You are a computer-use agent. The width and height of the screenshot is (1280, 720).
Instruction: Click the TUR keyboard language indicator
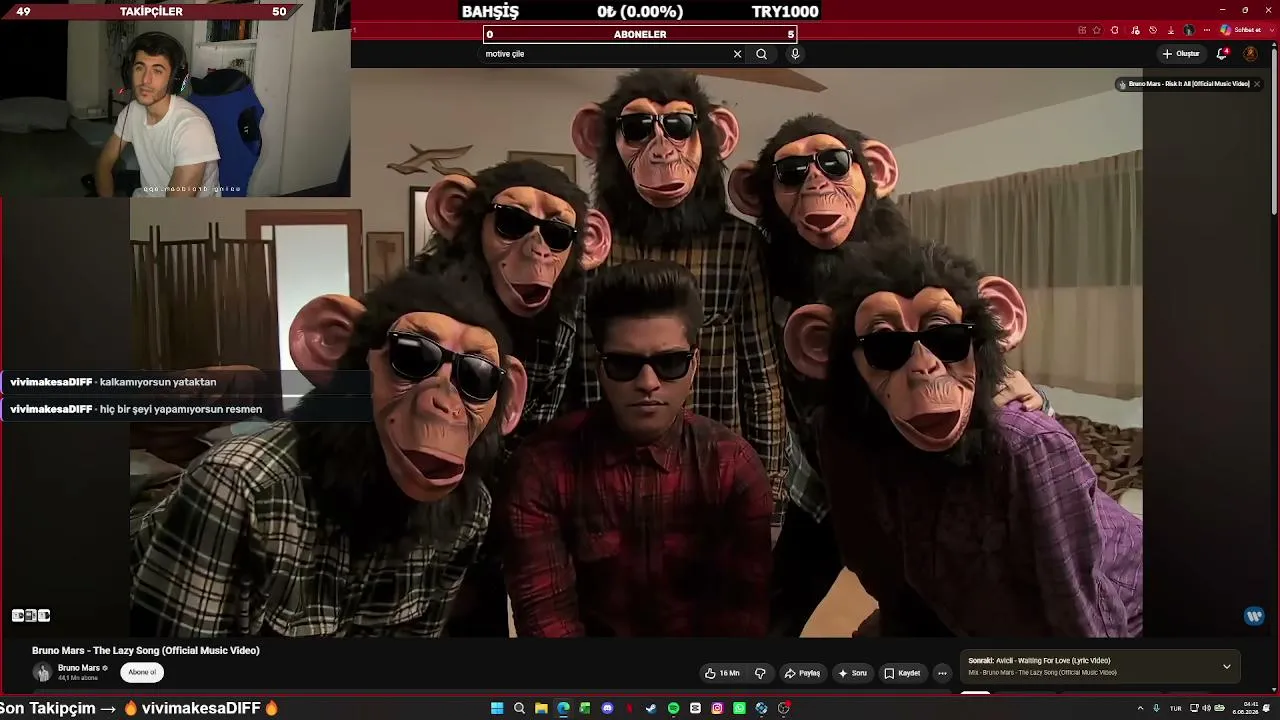[x=1175, y=708]
